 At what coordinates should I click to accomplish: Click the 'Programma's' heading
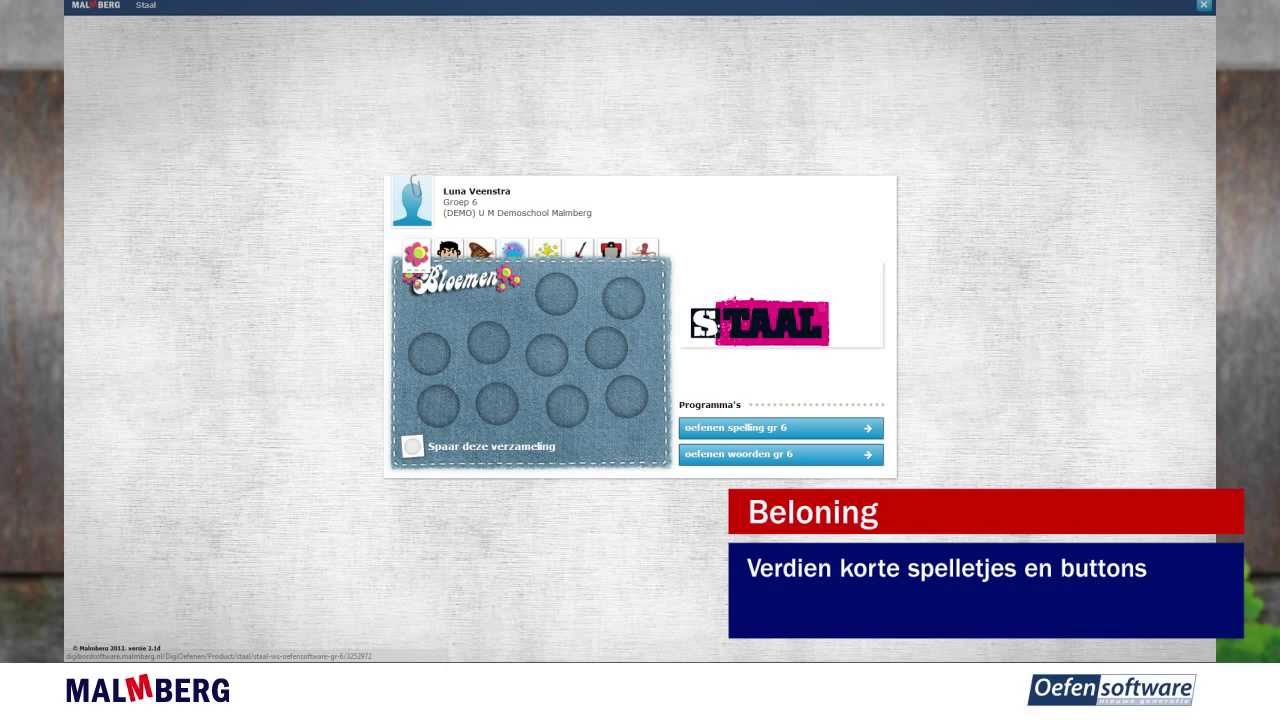click(710, 405)
